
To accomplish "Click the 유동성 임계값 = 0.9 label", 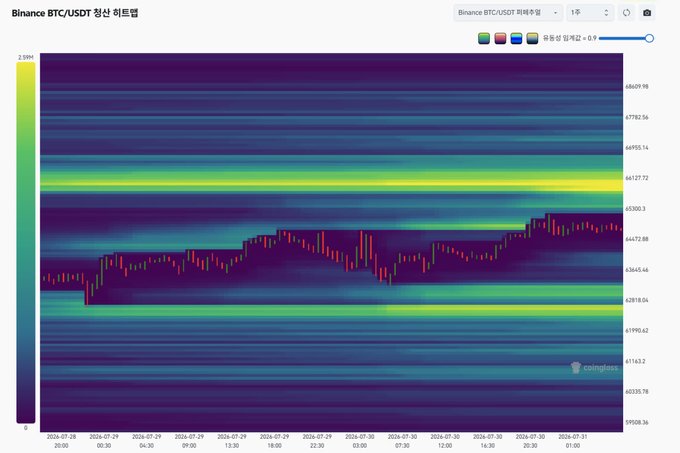I will pos(569,38).
